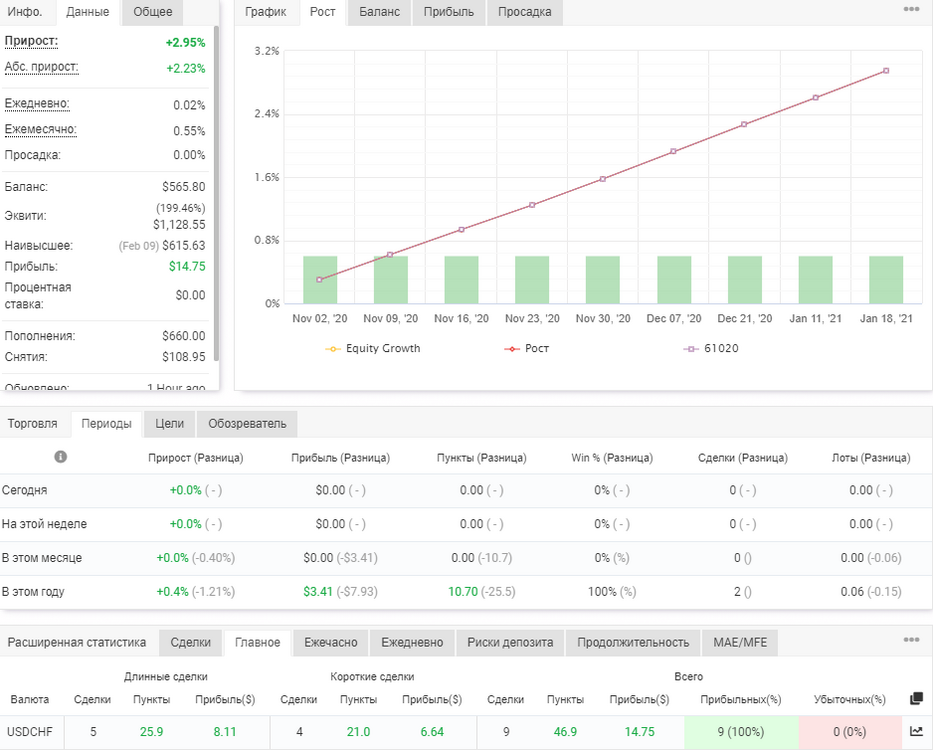Open the Баланс chart tab
933x750 pixels.
(380, 12)
